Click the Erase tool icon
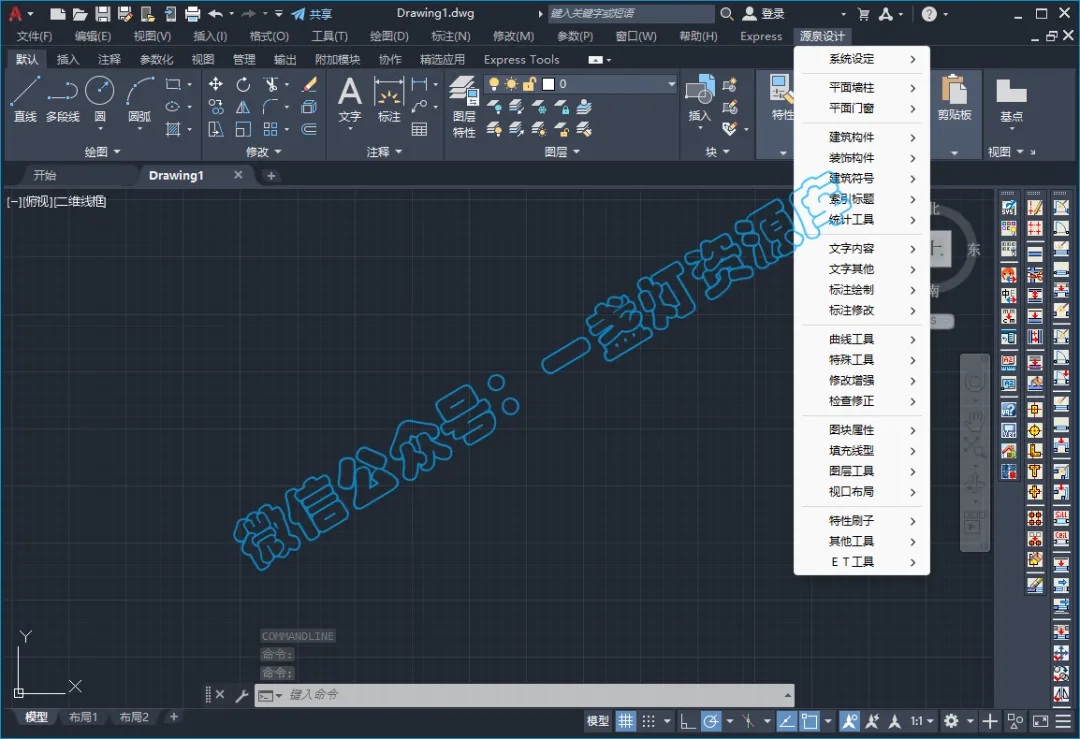The image size is (1080, 739). (x=309, y=84)
